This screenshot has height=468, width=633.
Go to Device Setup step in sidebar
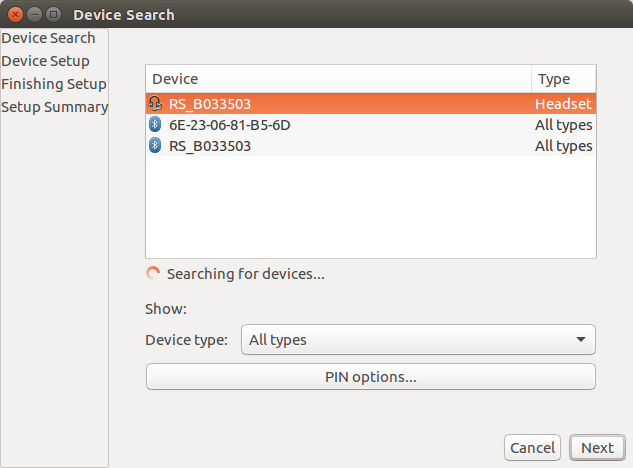click(46, 61)
